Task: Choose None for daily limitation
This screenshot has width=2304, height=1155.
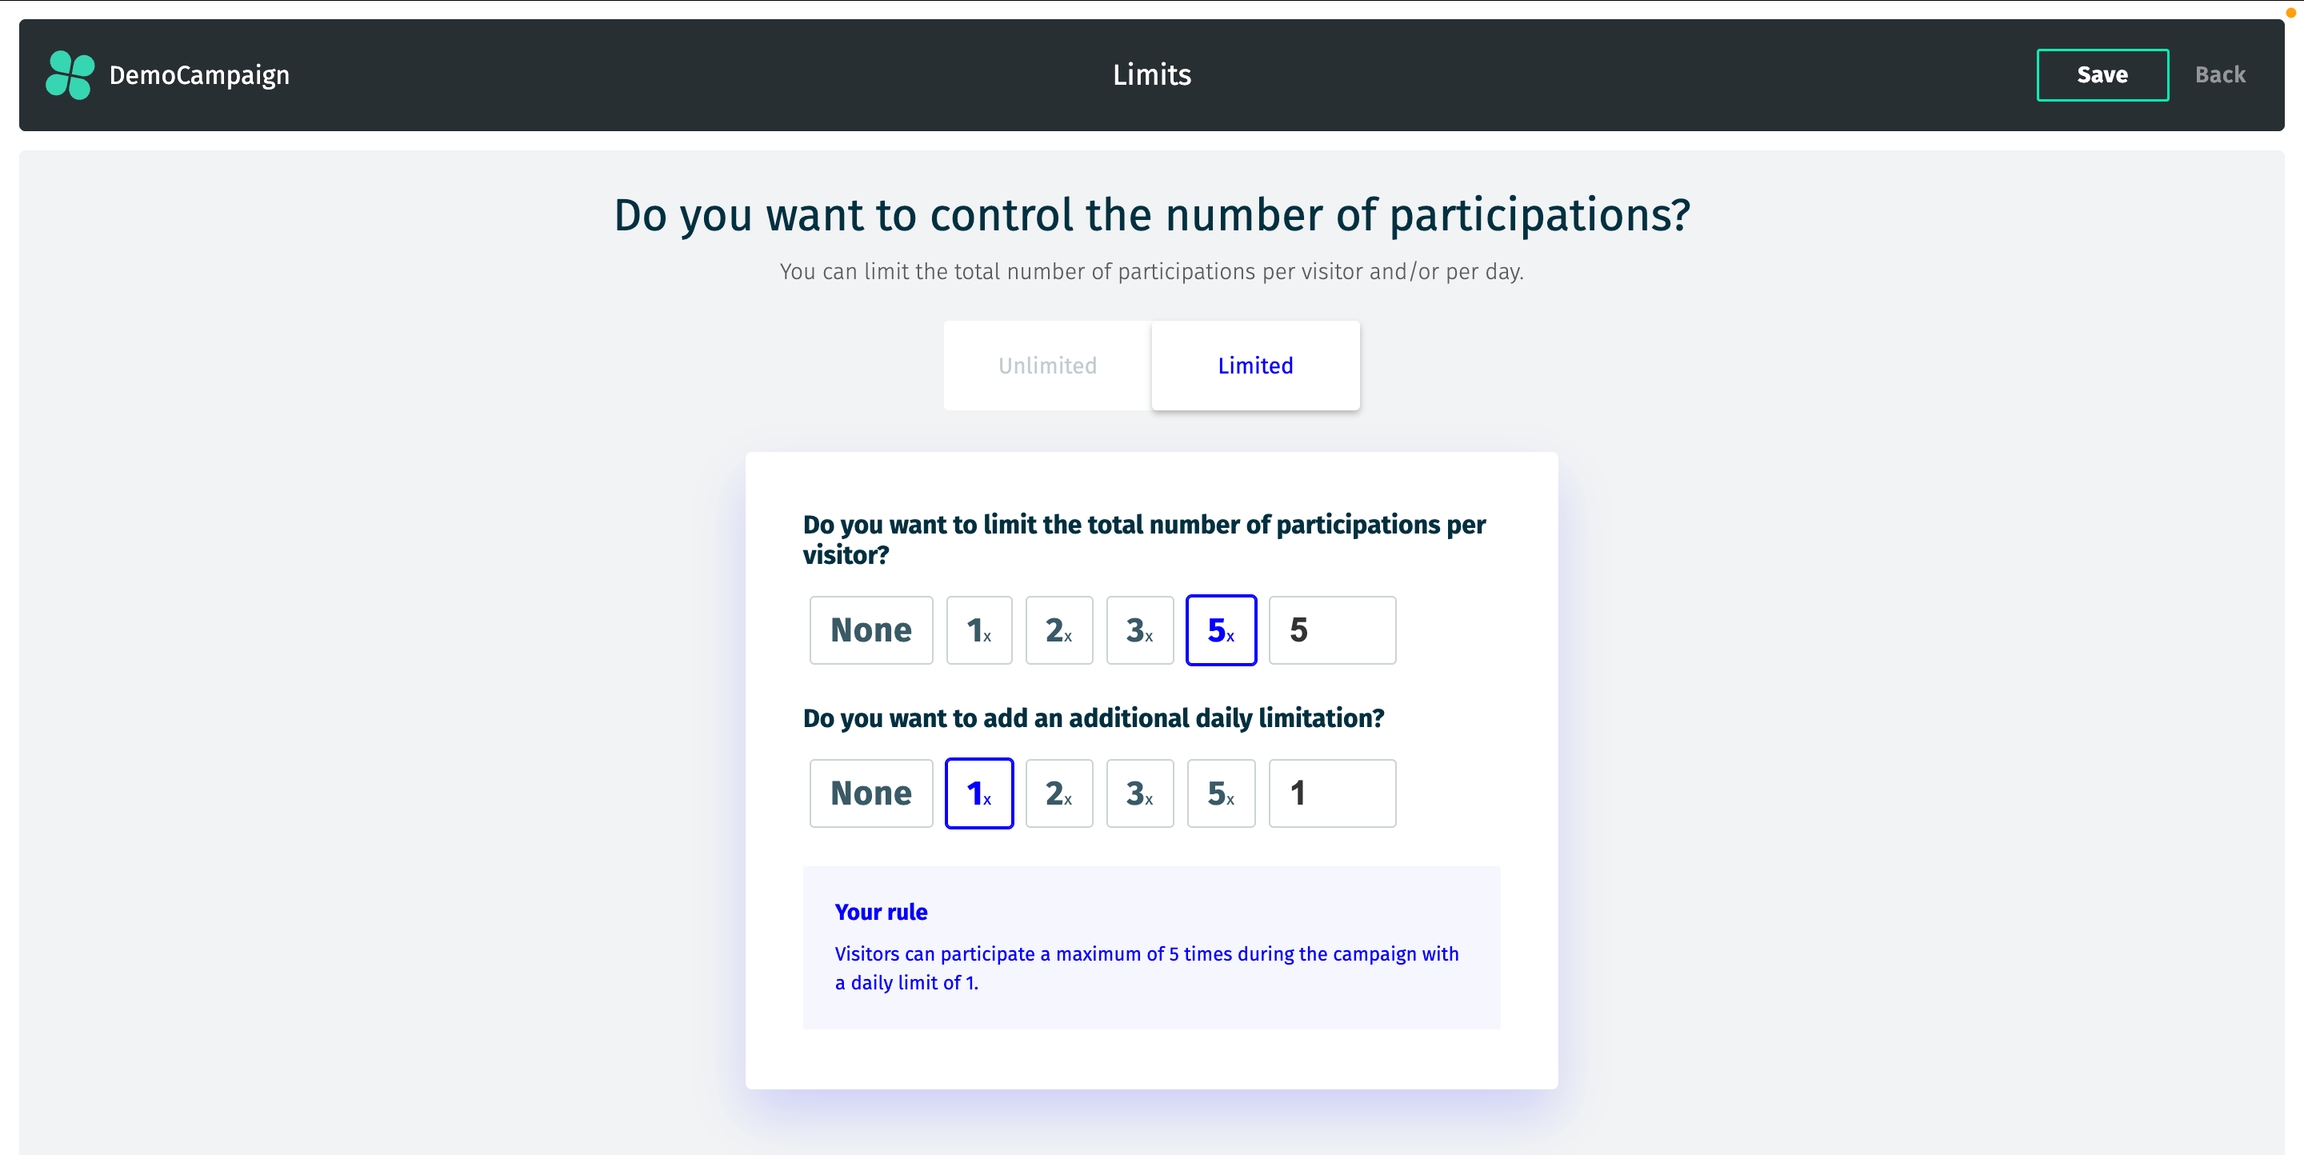Action: pos(871,793)
